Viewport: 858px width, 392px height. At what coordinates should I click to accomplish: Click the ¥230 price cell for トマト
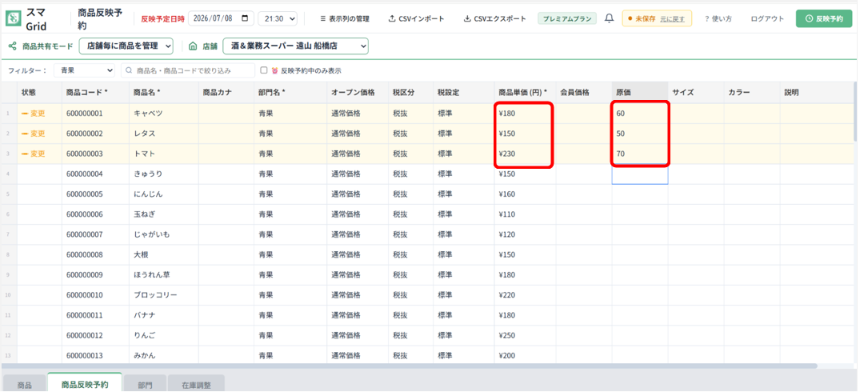click(525, 154)
